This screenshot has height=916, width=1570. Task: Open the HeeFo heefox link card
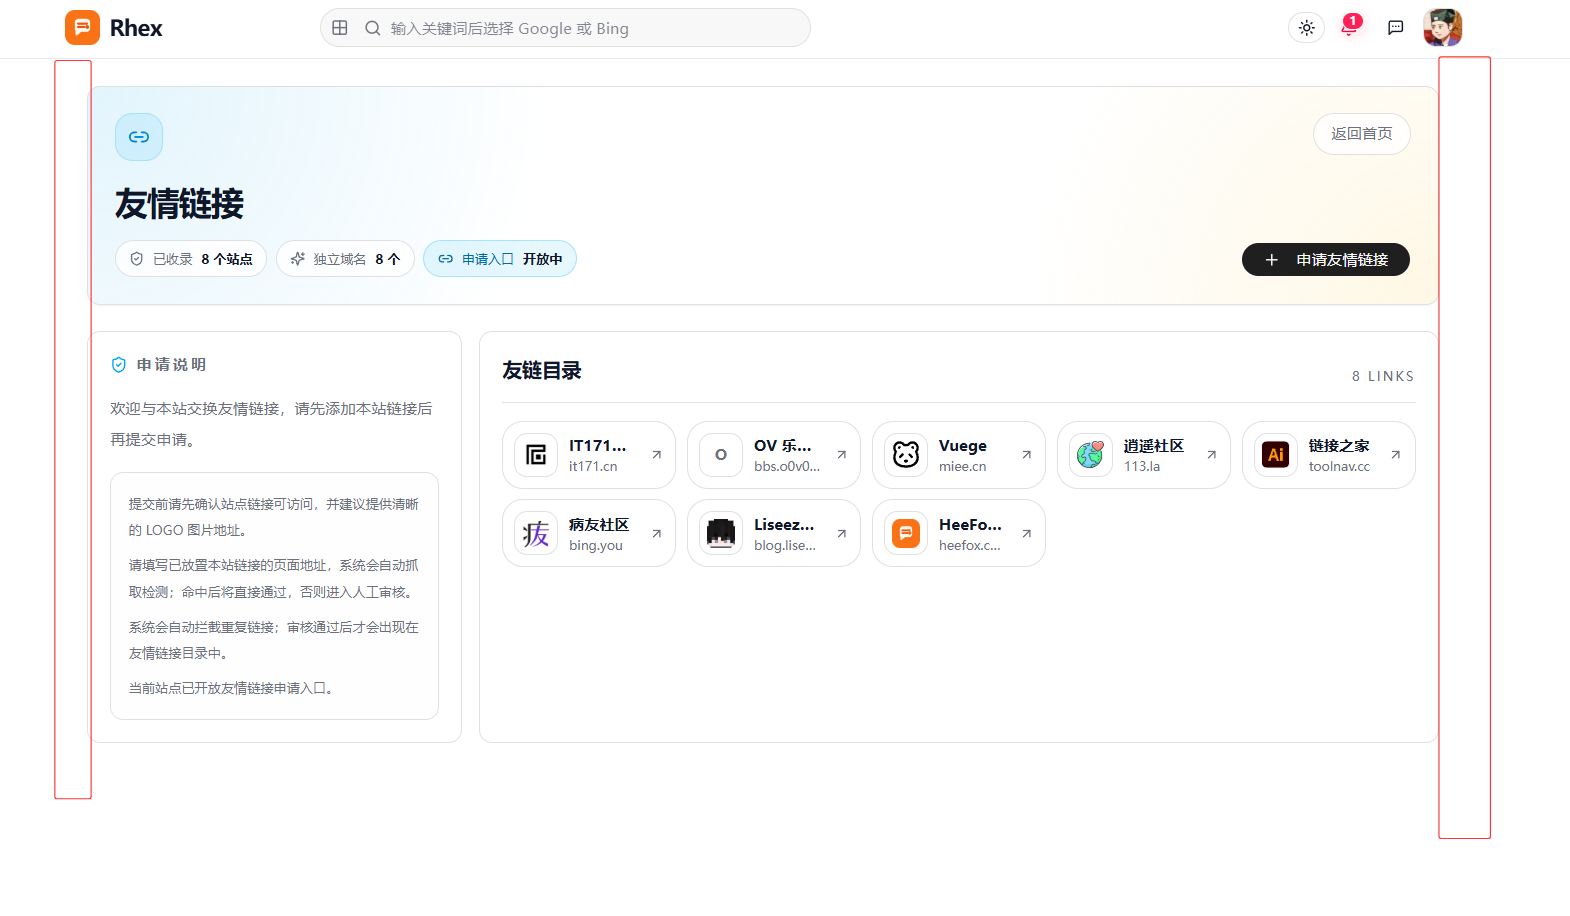(959, 533)
